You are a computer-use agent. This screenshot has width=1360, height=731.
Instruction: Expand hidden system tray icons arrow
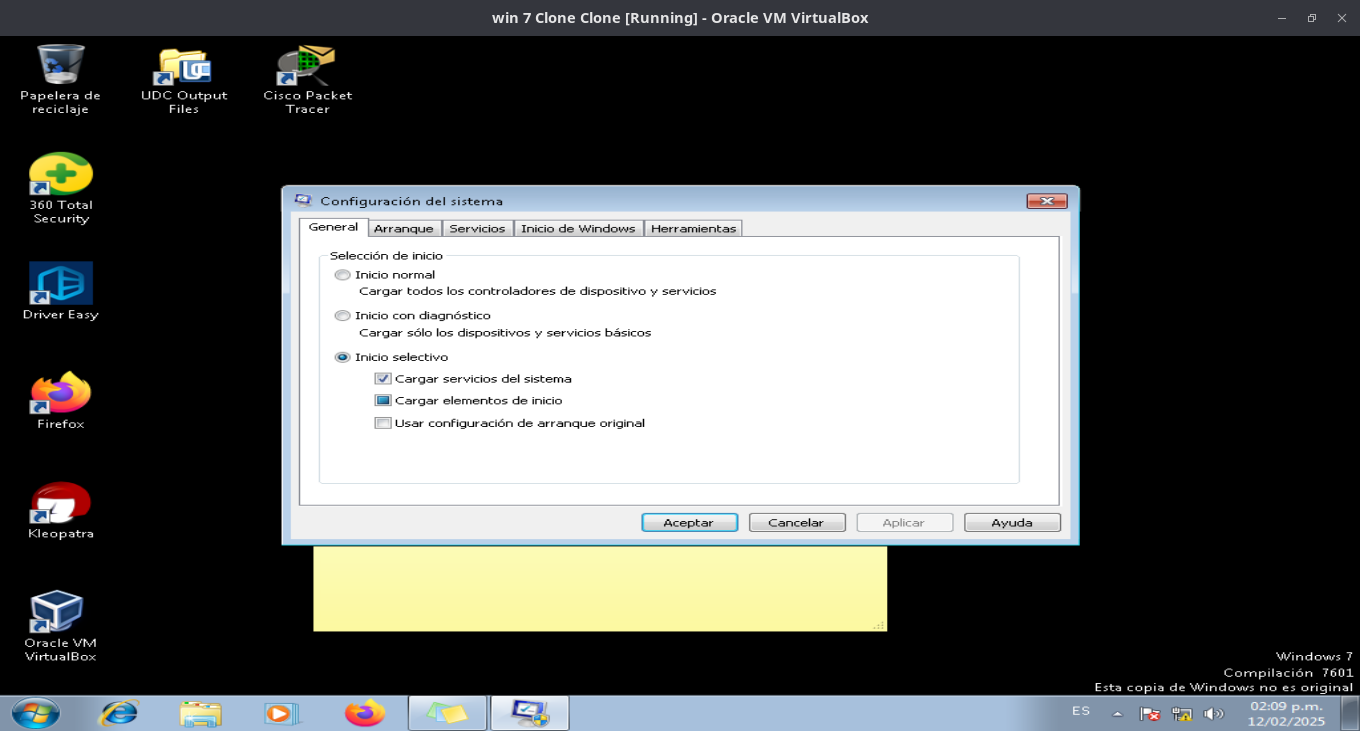(1118, 714)
